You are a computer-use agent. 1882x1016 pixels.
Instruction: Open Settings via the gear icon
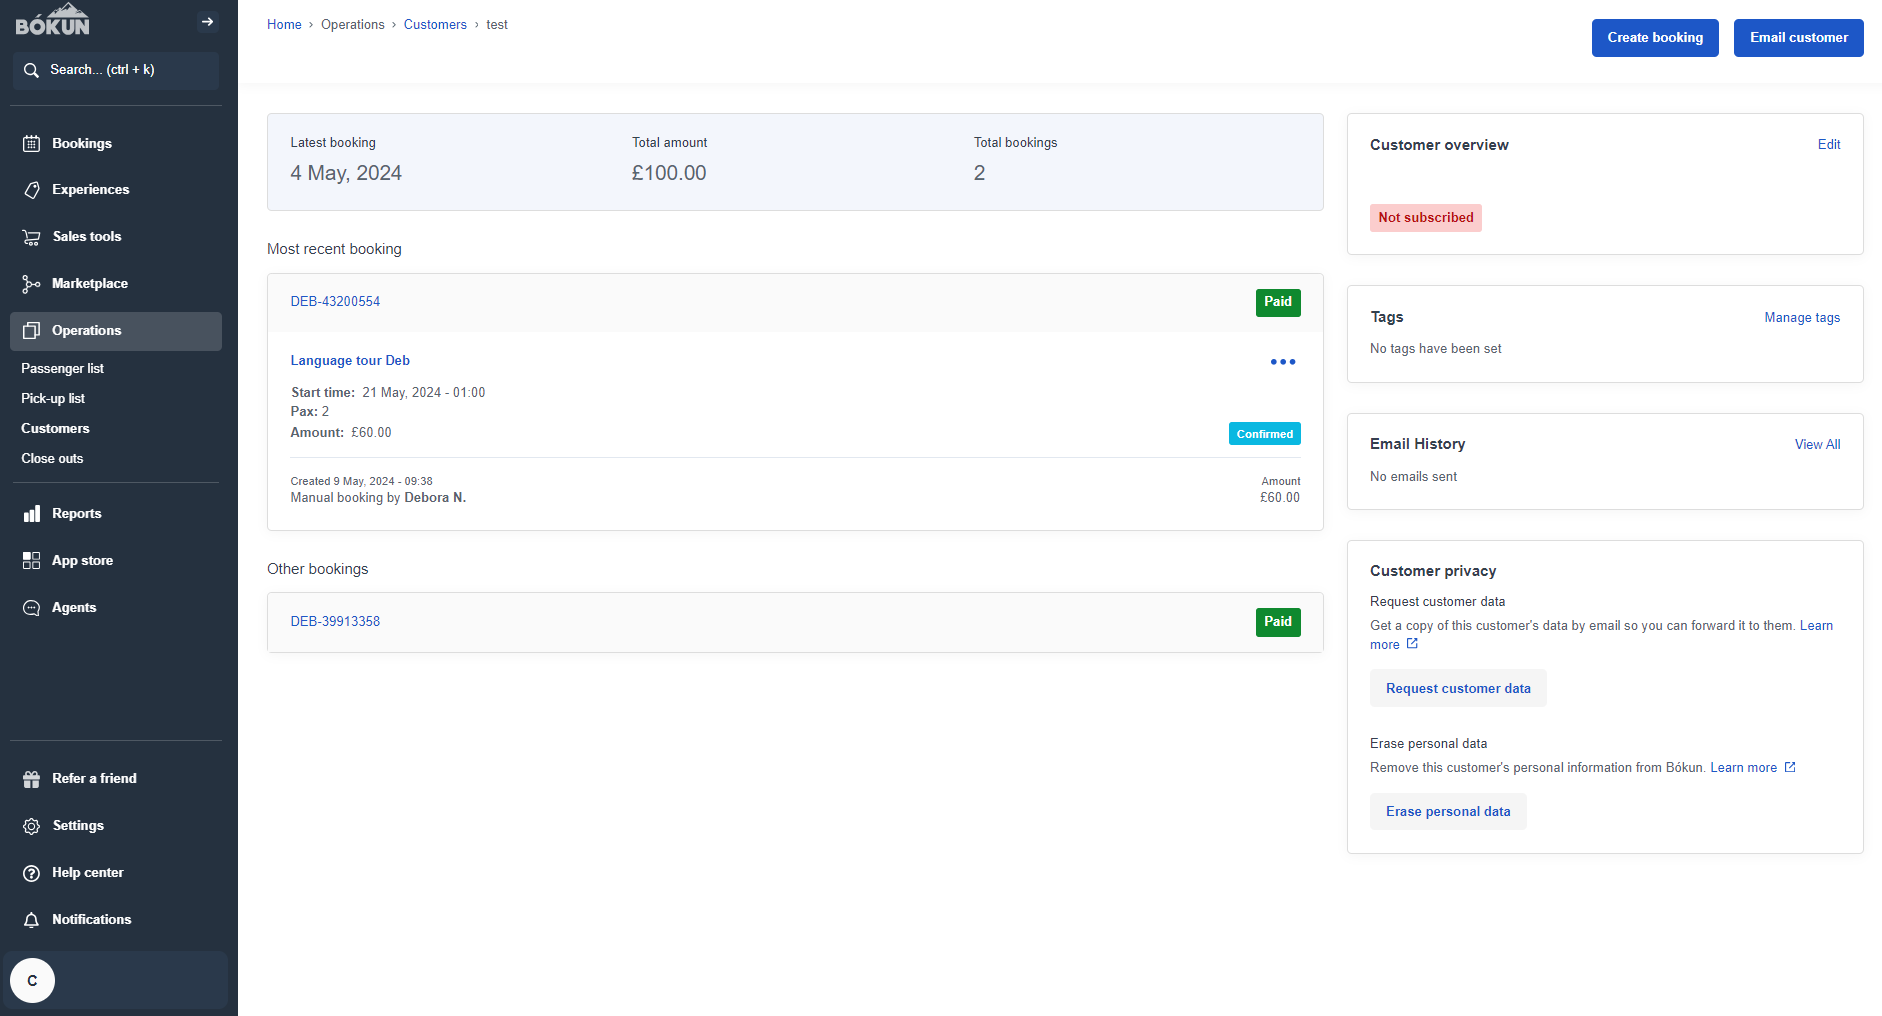click(x=32, y=825)
